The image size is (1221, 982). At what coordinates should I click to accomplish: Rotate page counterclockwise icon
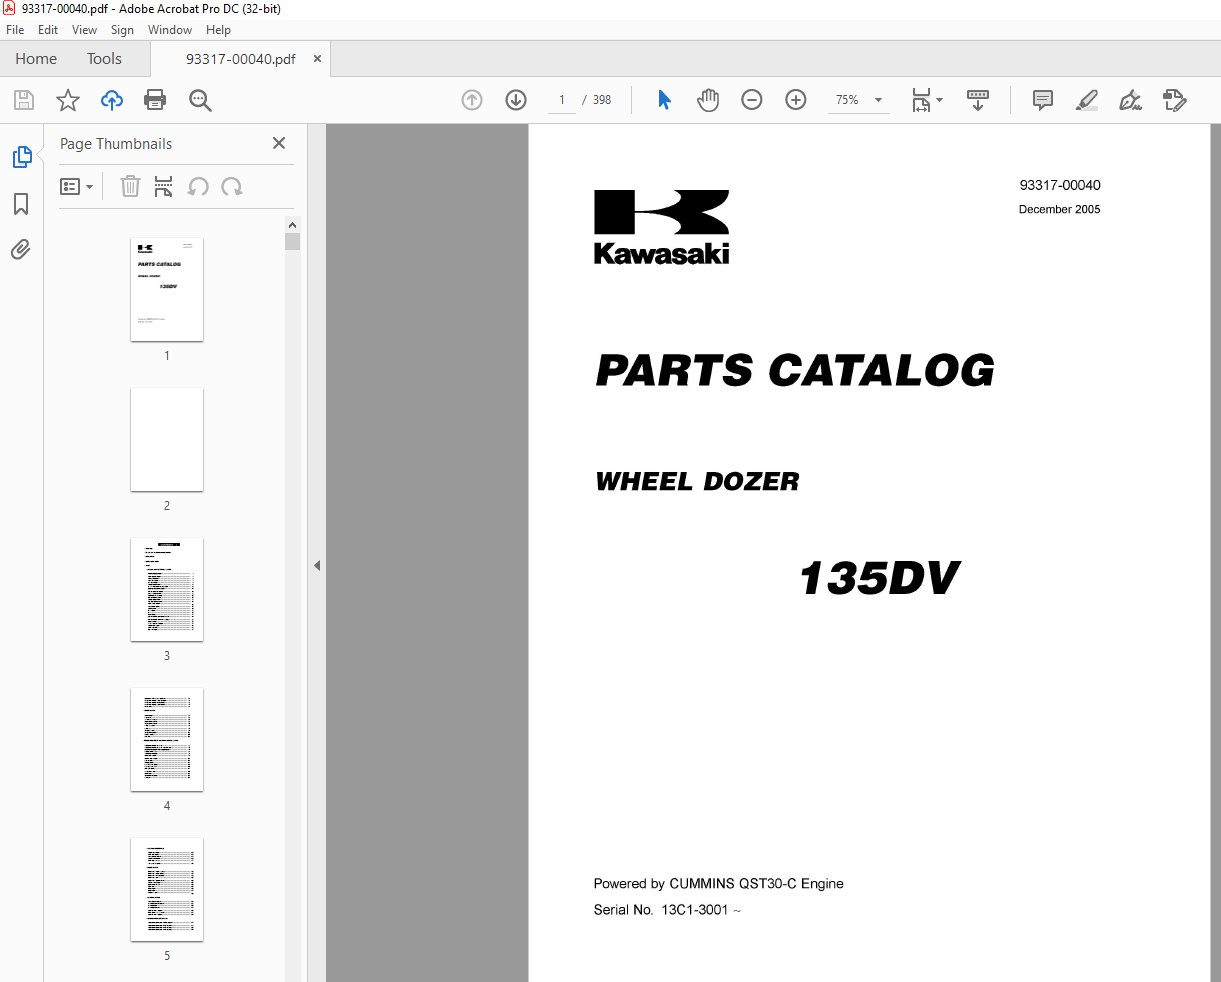coord(198,187)
